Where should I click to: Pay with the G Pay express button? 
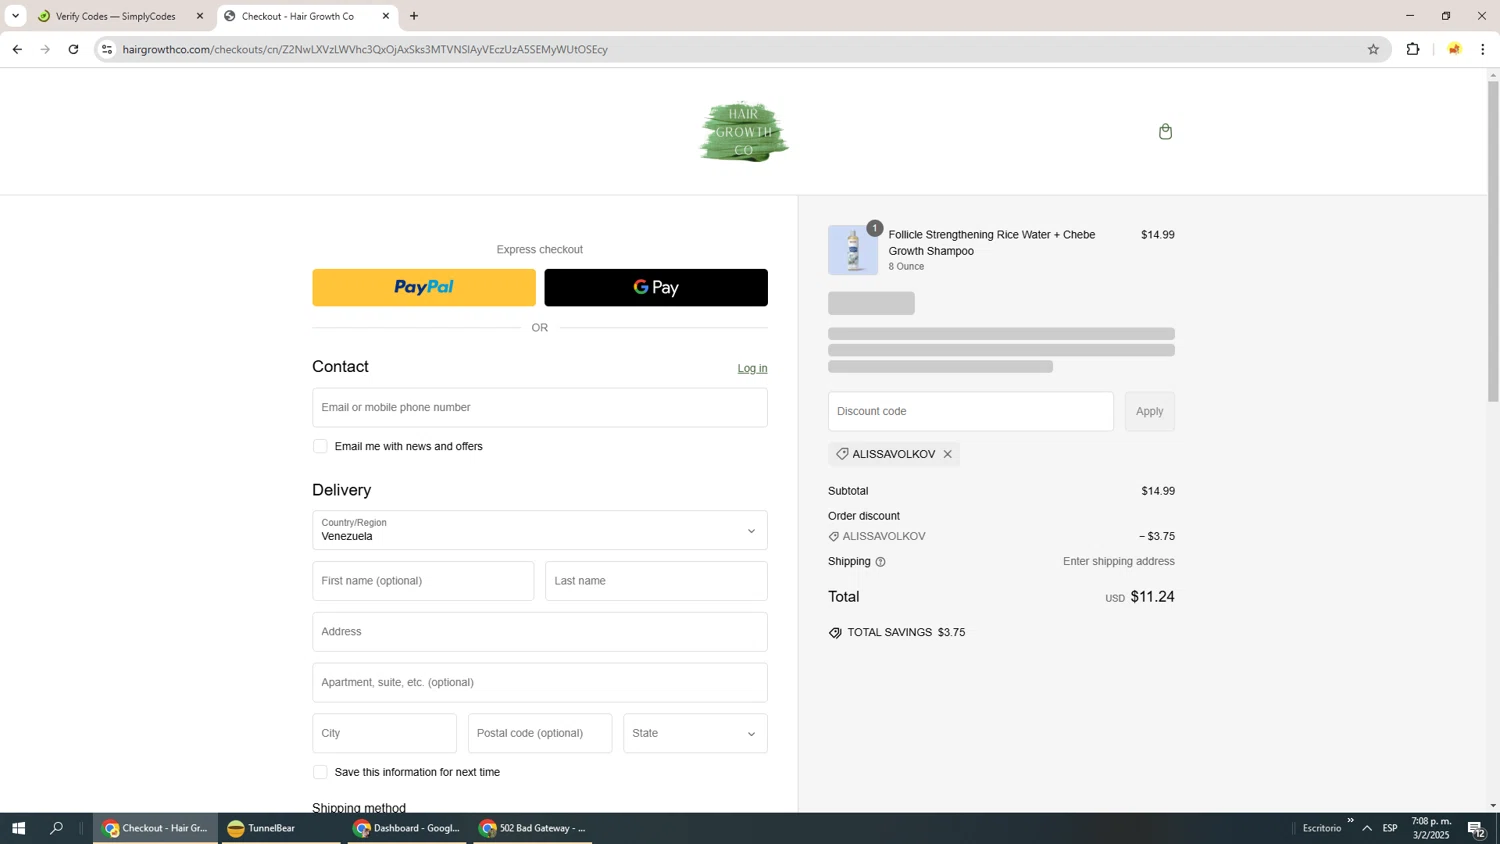[x=656, y=287]
